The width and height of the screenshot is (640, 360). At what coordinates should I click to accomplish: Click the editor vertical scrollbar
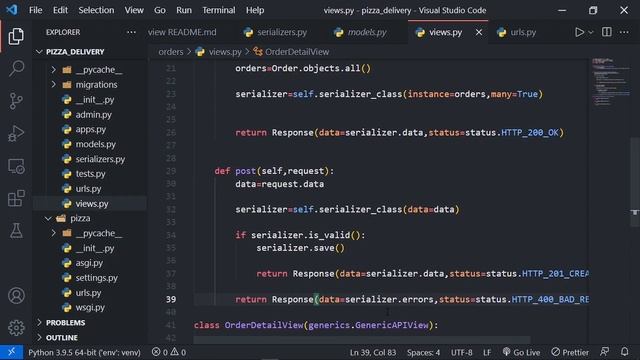(x=635, y=182)
